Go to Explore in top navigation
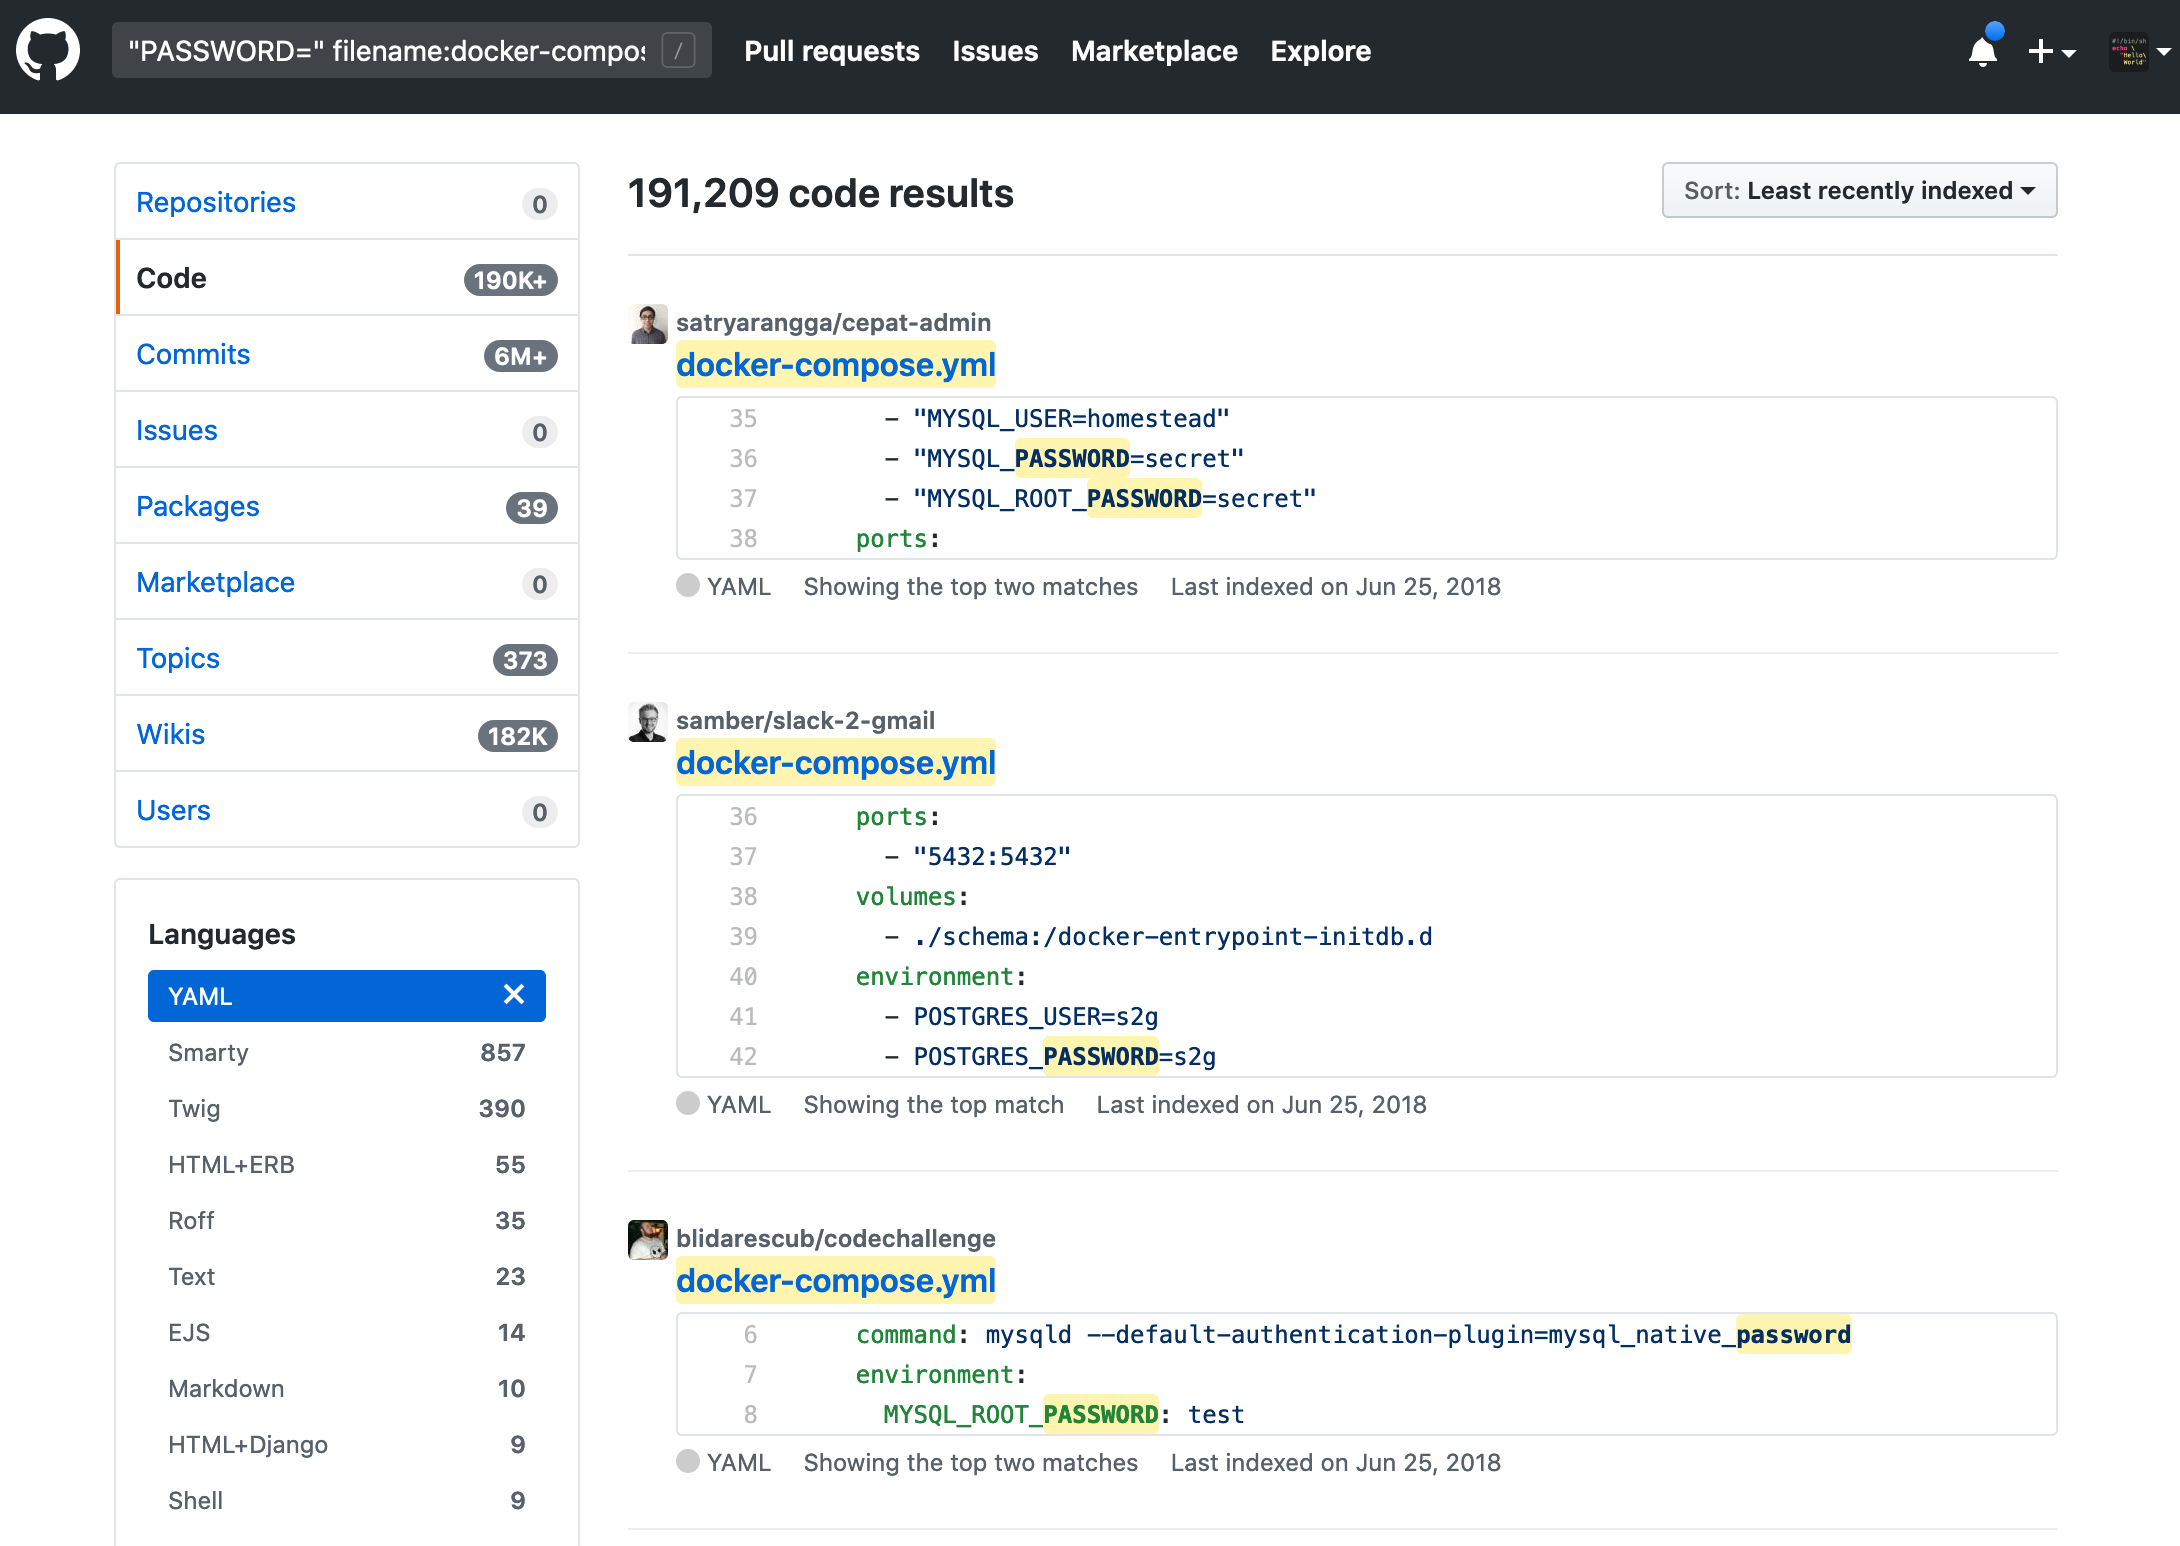The image size is (2180, 1546). click(1320, 51)
